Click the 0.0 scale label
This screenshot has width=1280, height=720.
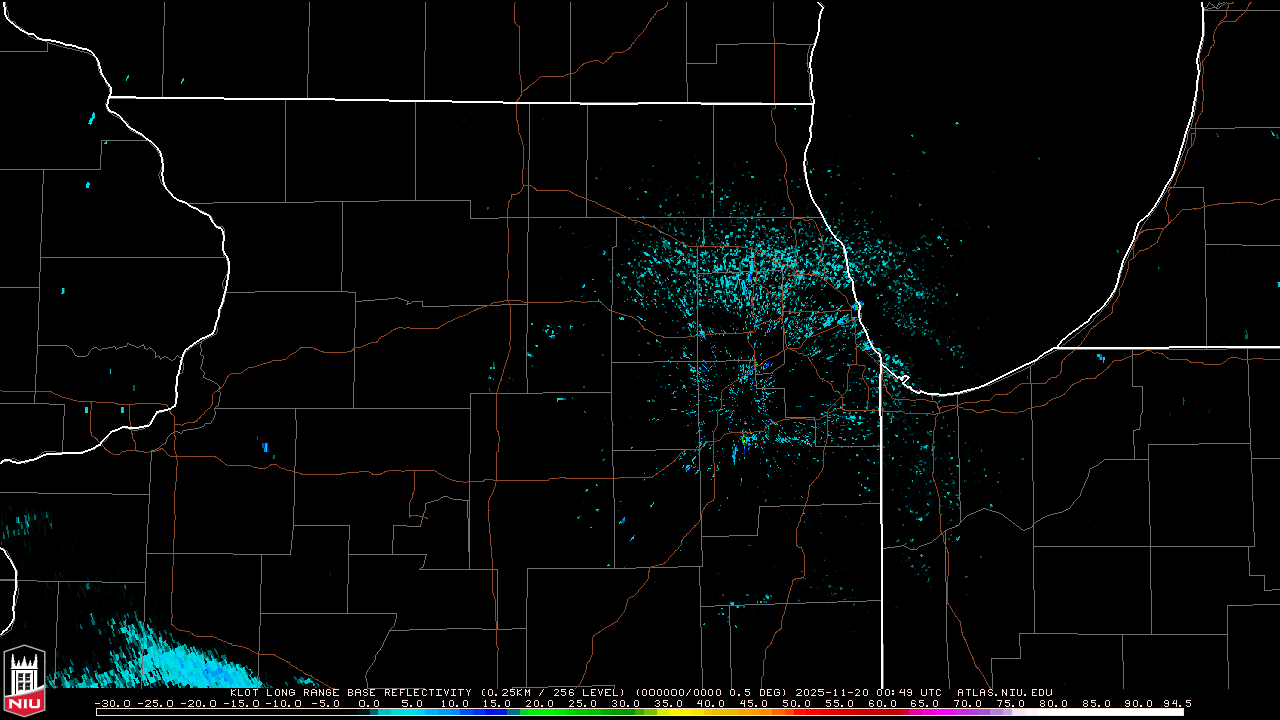(x=370, y=703)
